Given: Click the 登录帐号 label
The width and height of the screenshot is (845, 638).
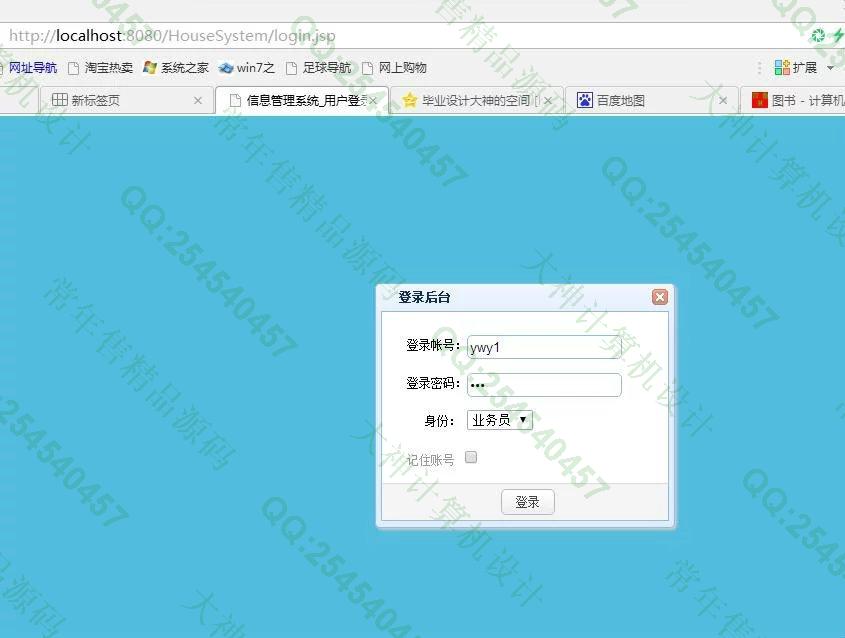Looking at the screenshot, I should coord(433,345).
